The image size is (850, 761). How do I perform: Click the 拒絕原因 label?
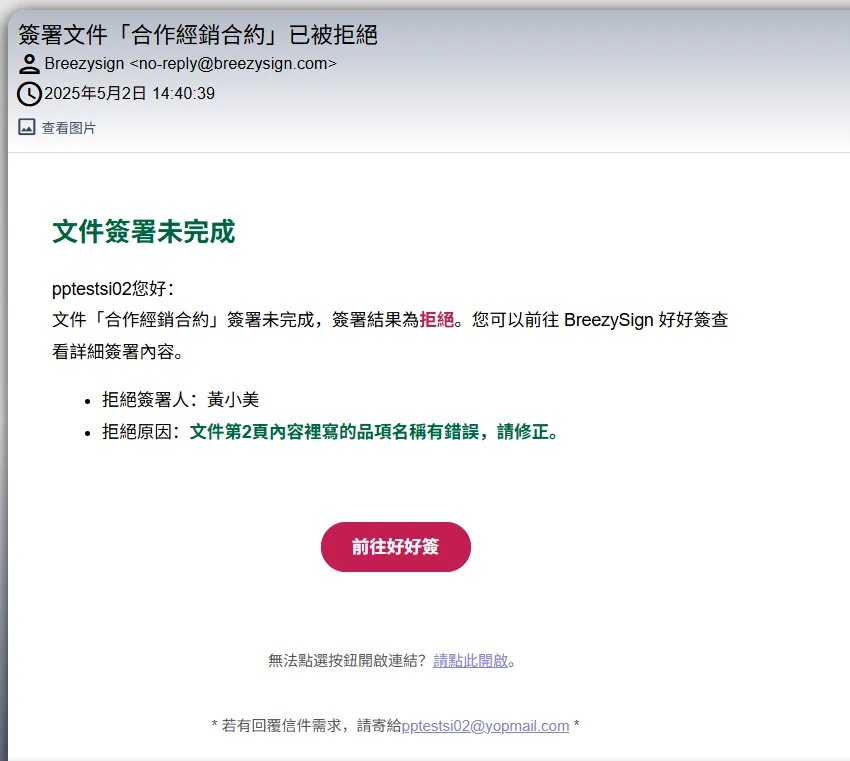point(141,432)
